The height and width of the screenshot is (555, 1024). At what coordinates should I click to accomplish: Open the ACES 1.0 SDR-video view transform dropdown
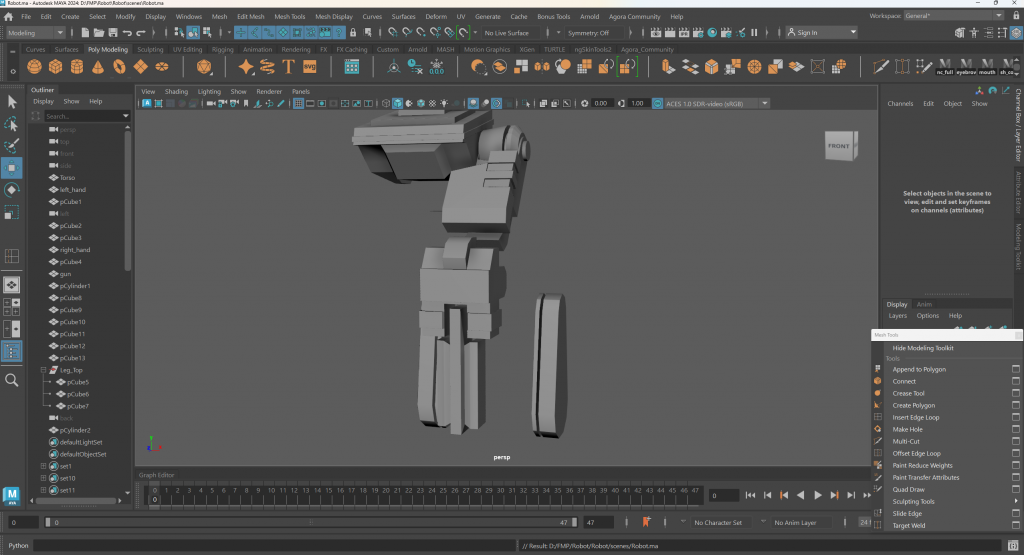pos(765,103)
